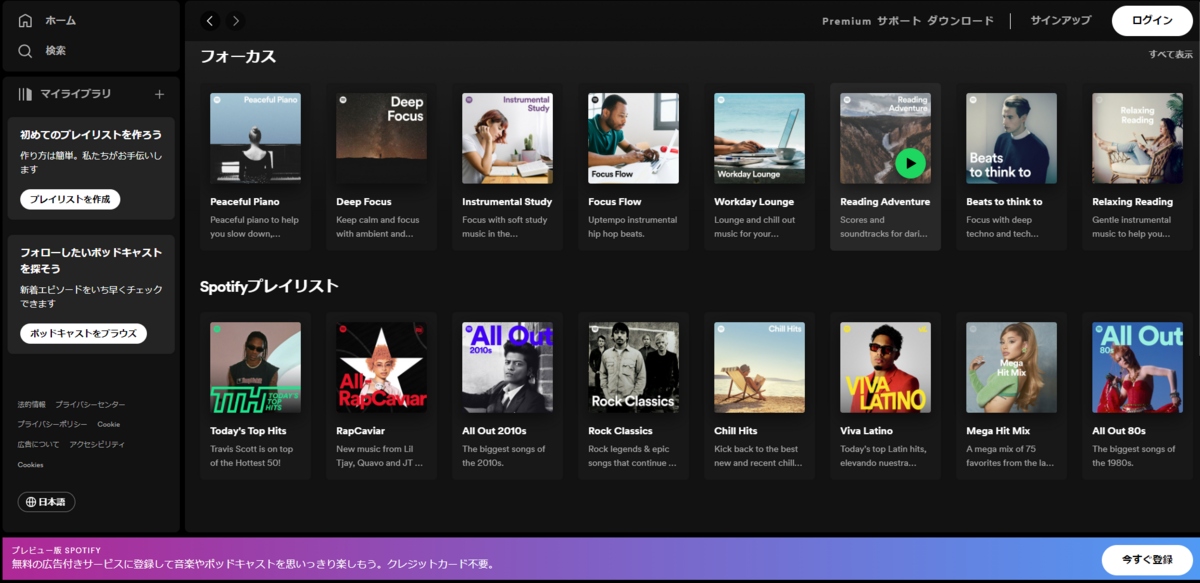This screenshot has height=583, width=1200.
Task: Click 'The biggest songs of the 1980s.' description
Action: [1134, 456]
